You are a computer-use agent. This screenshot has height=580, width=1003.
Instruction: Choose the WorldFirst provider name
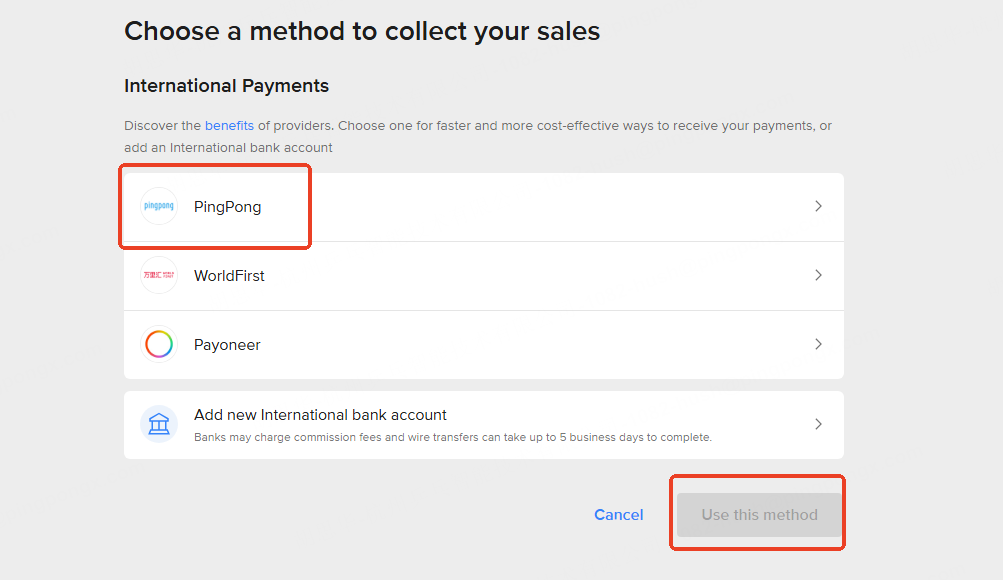click(229, 276)
